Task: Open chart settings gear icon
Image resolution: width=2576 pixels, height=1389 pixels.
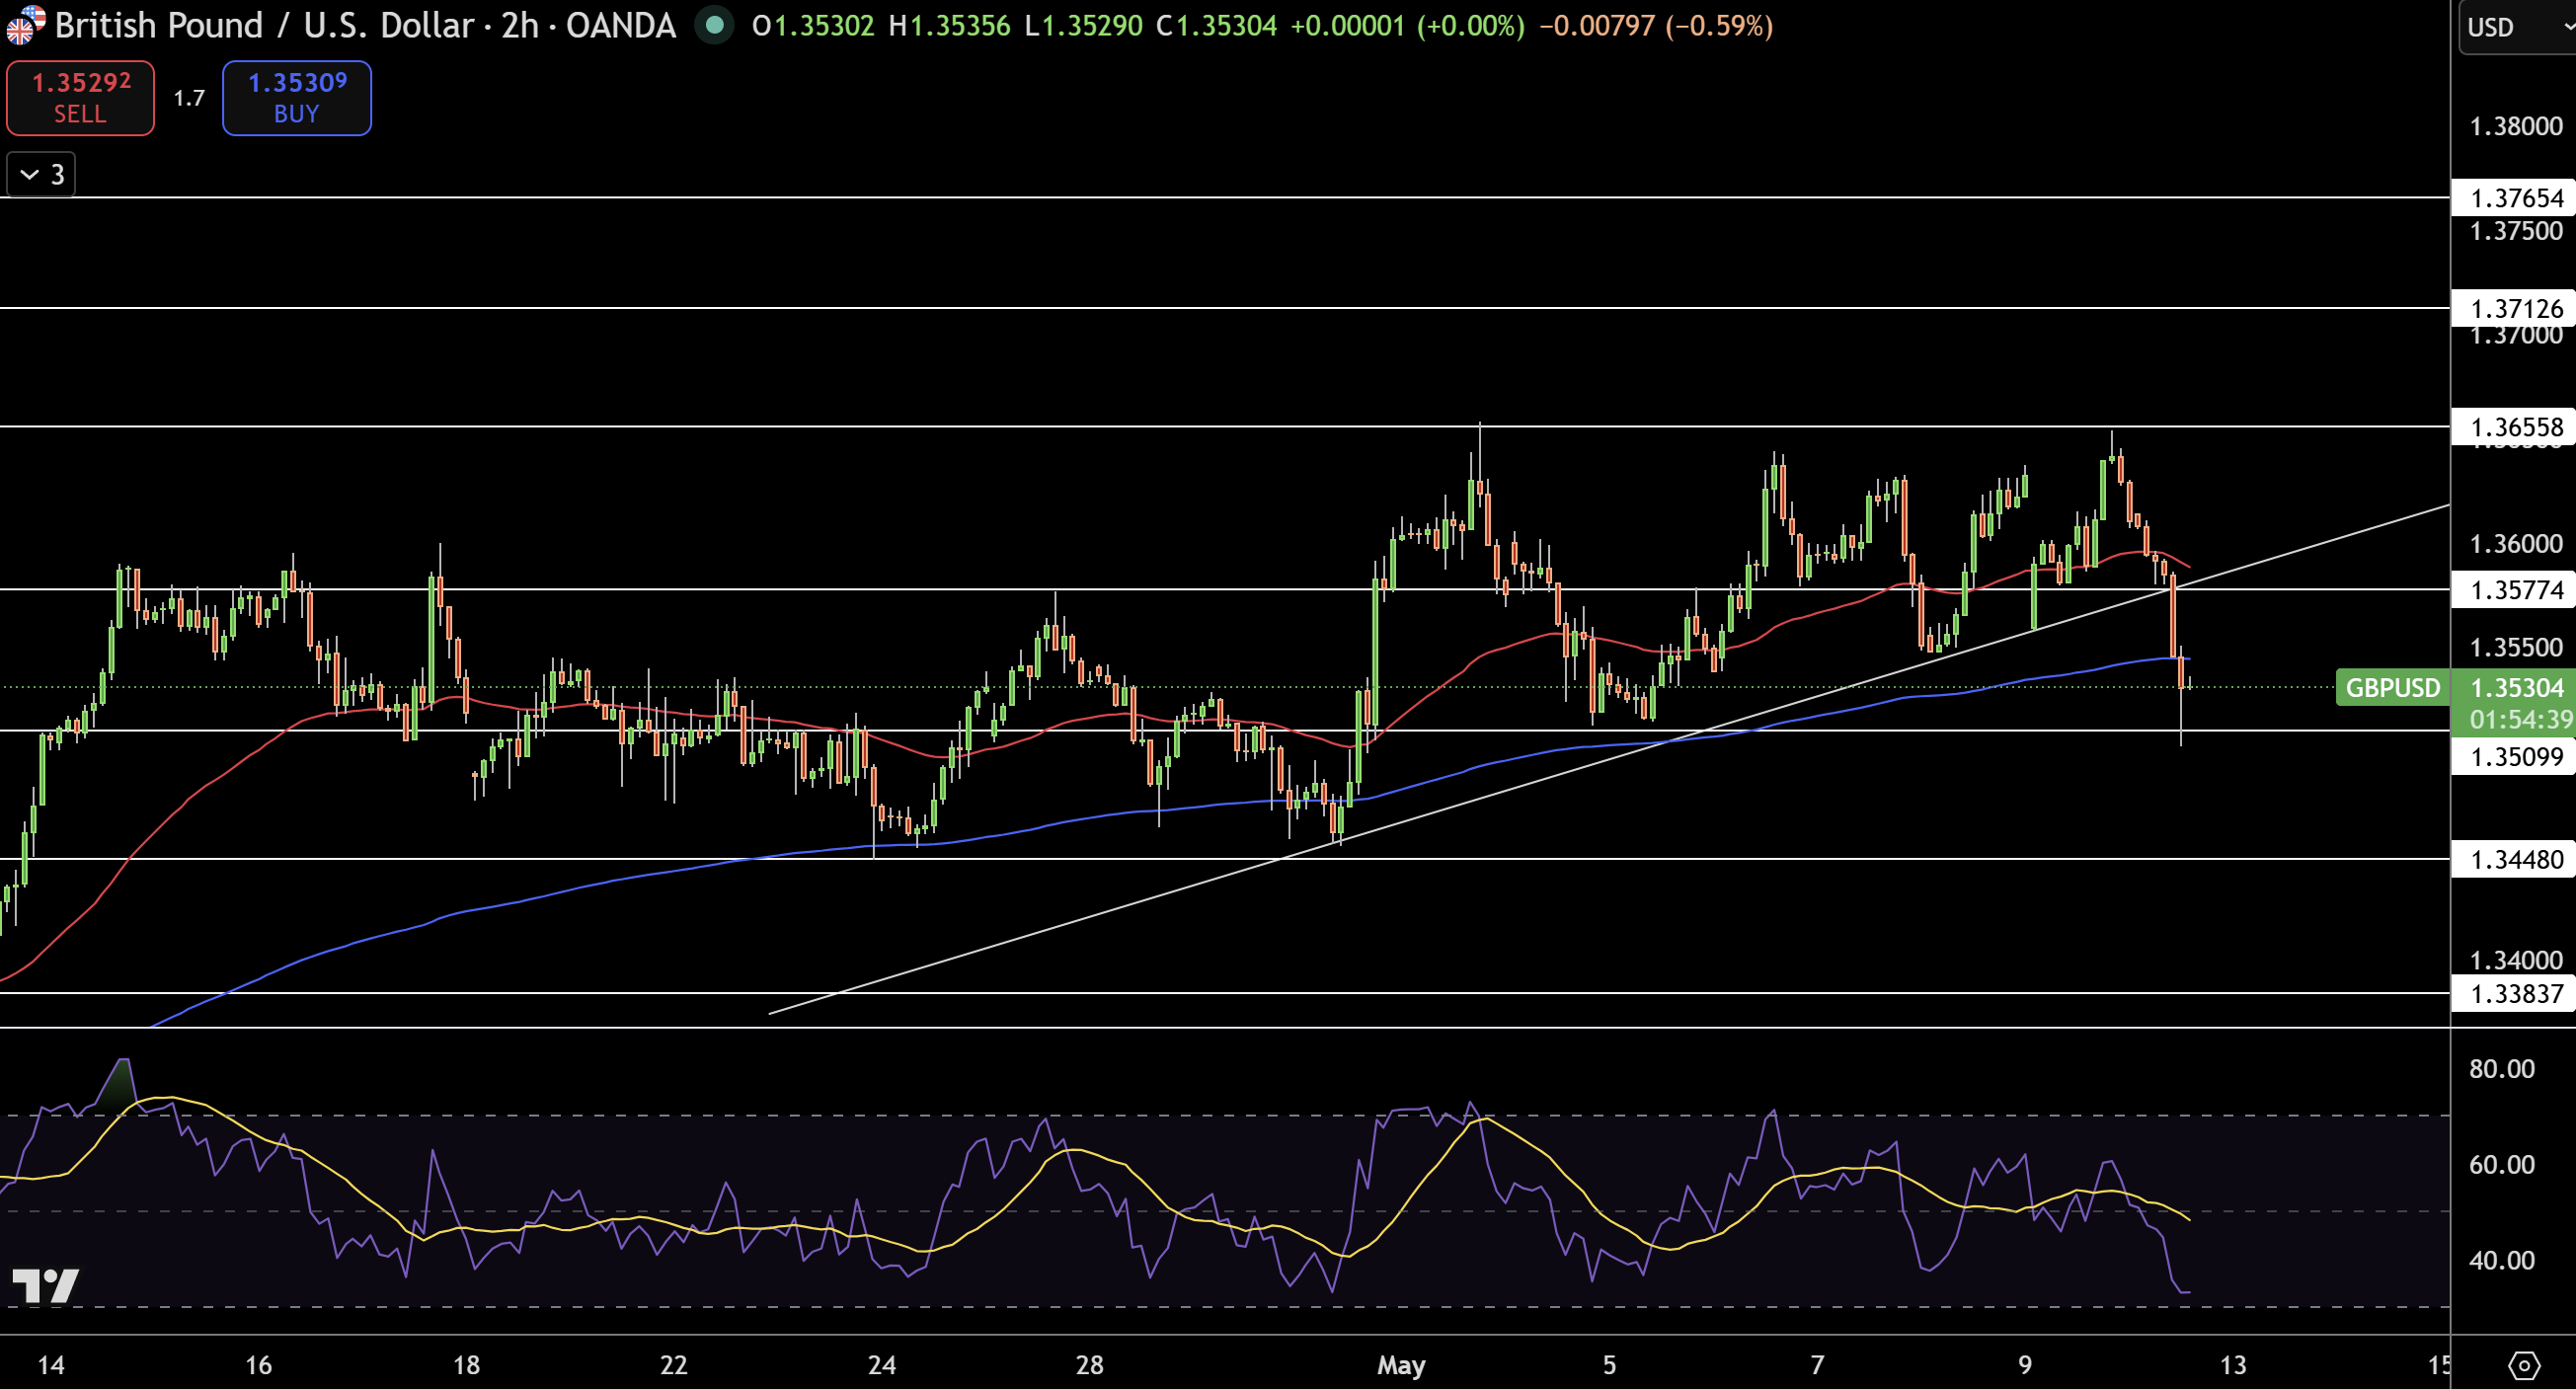Action: click(x=2524, y=1365)
